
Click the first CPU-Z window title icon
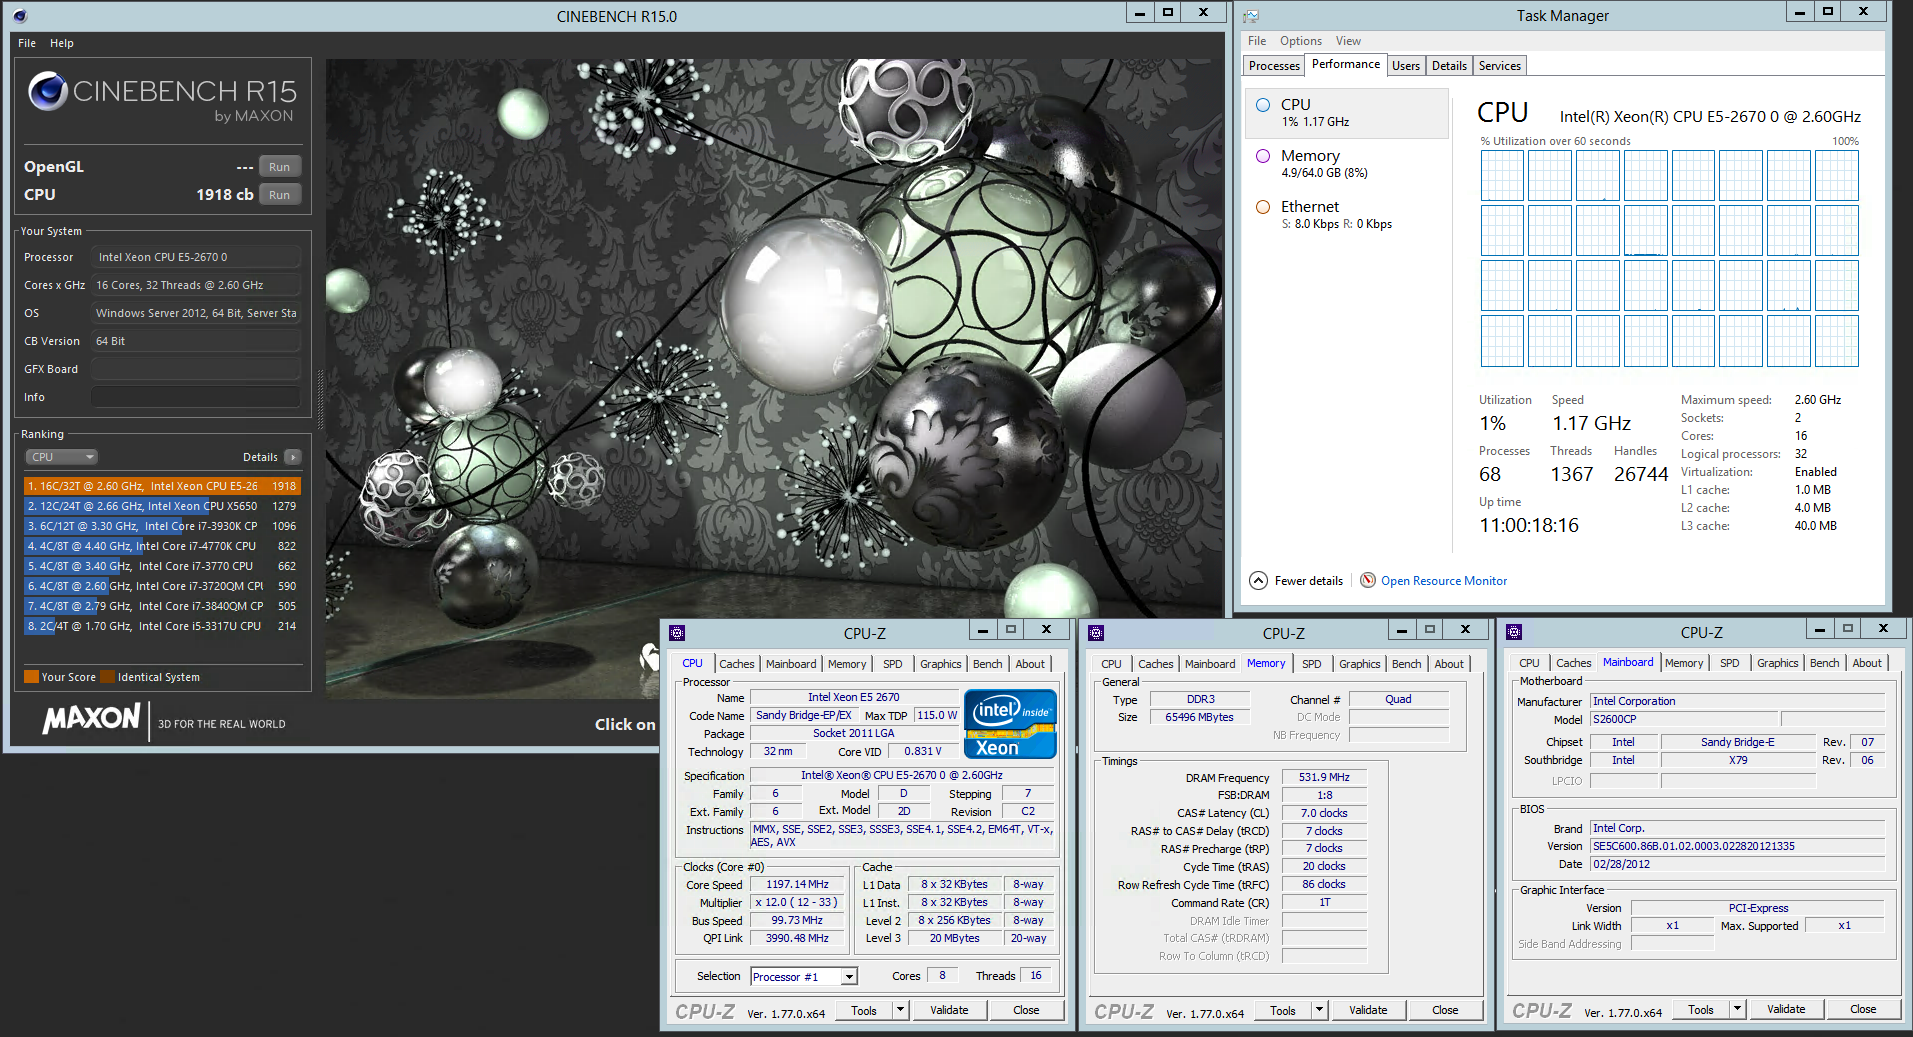pyautogui.click(x=677, y=632)
